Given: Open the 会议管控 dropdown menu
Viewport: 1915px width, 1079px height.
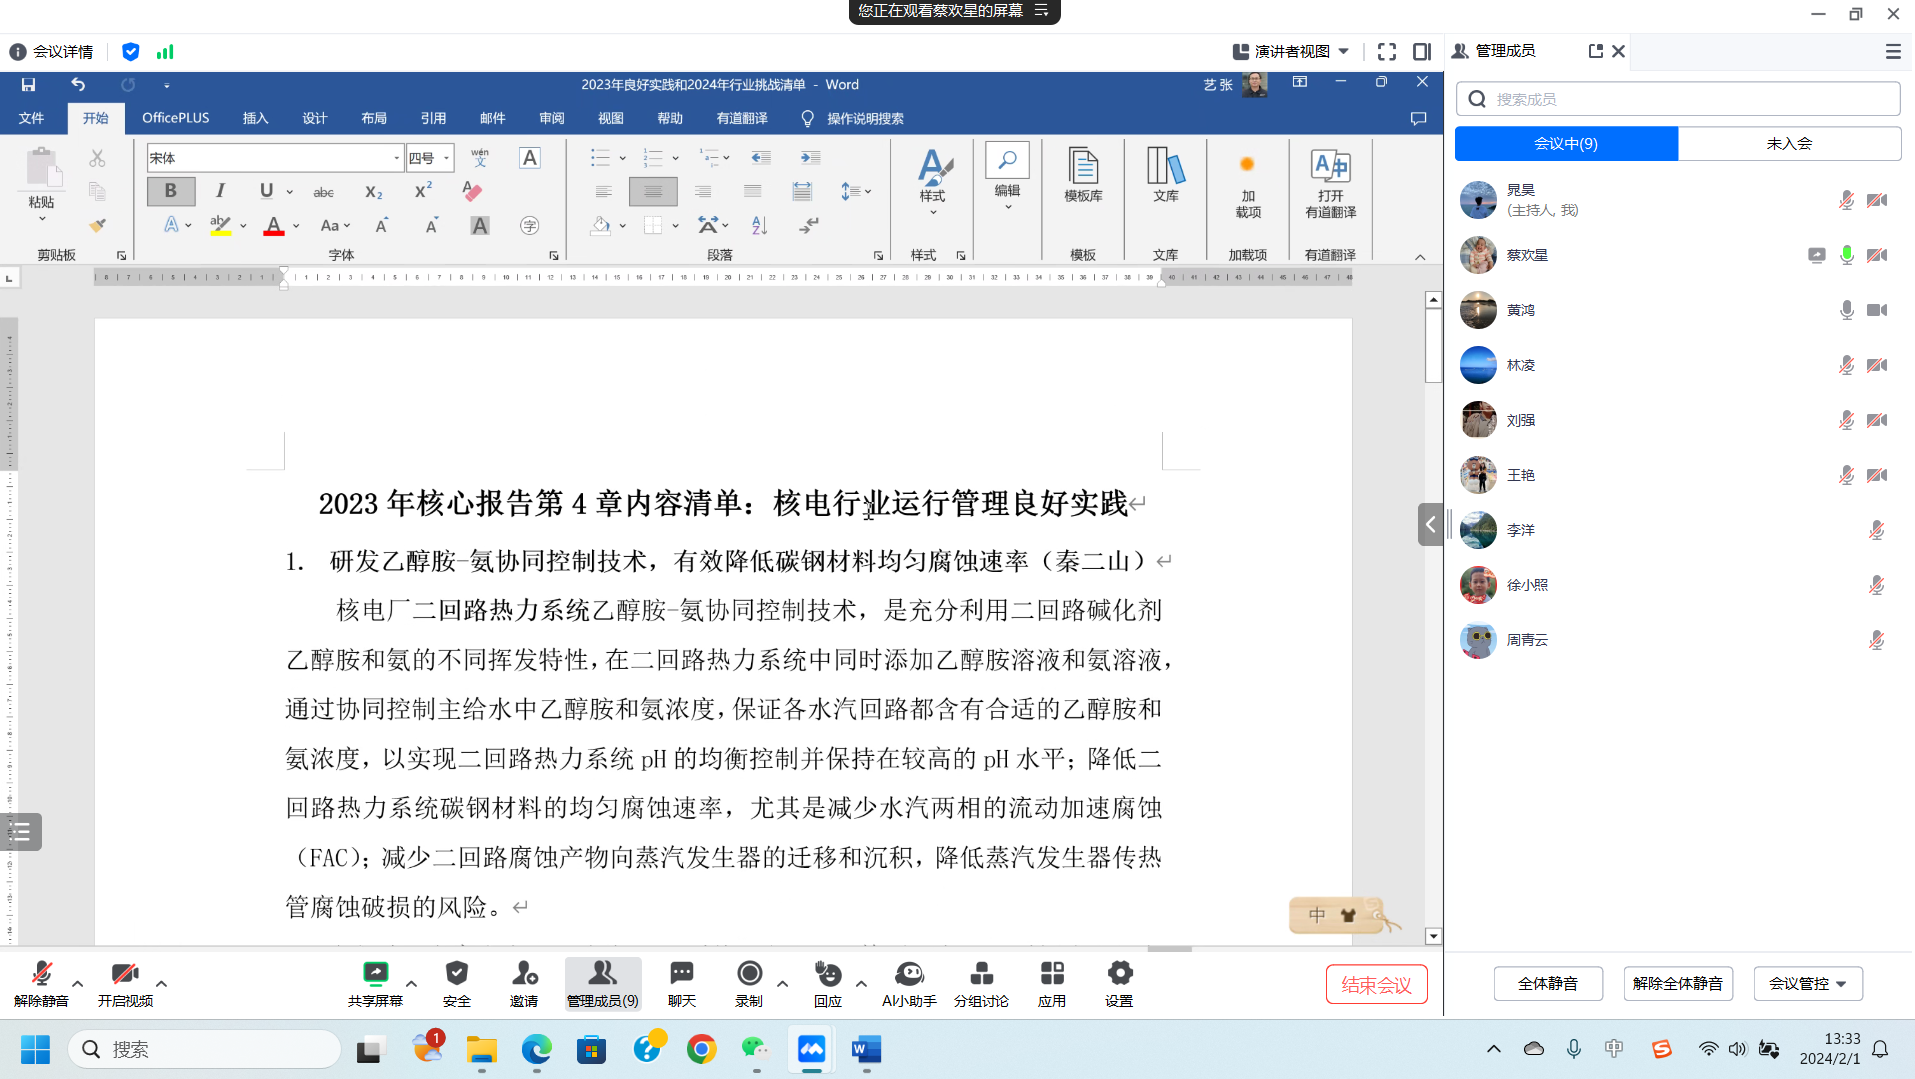Looking at the screenshot, I should click(x=1807, y=983).
